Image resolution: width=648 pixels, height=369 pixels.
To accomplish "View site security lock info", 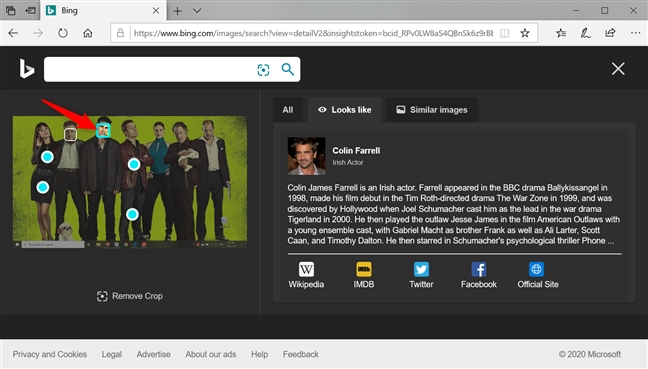I will [x=120, y=33].
